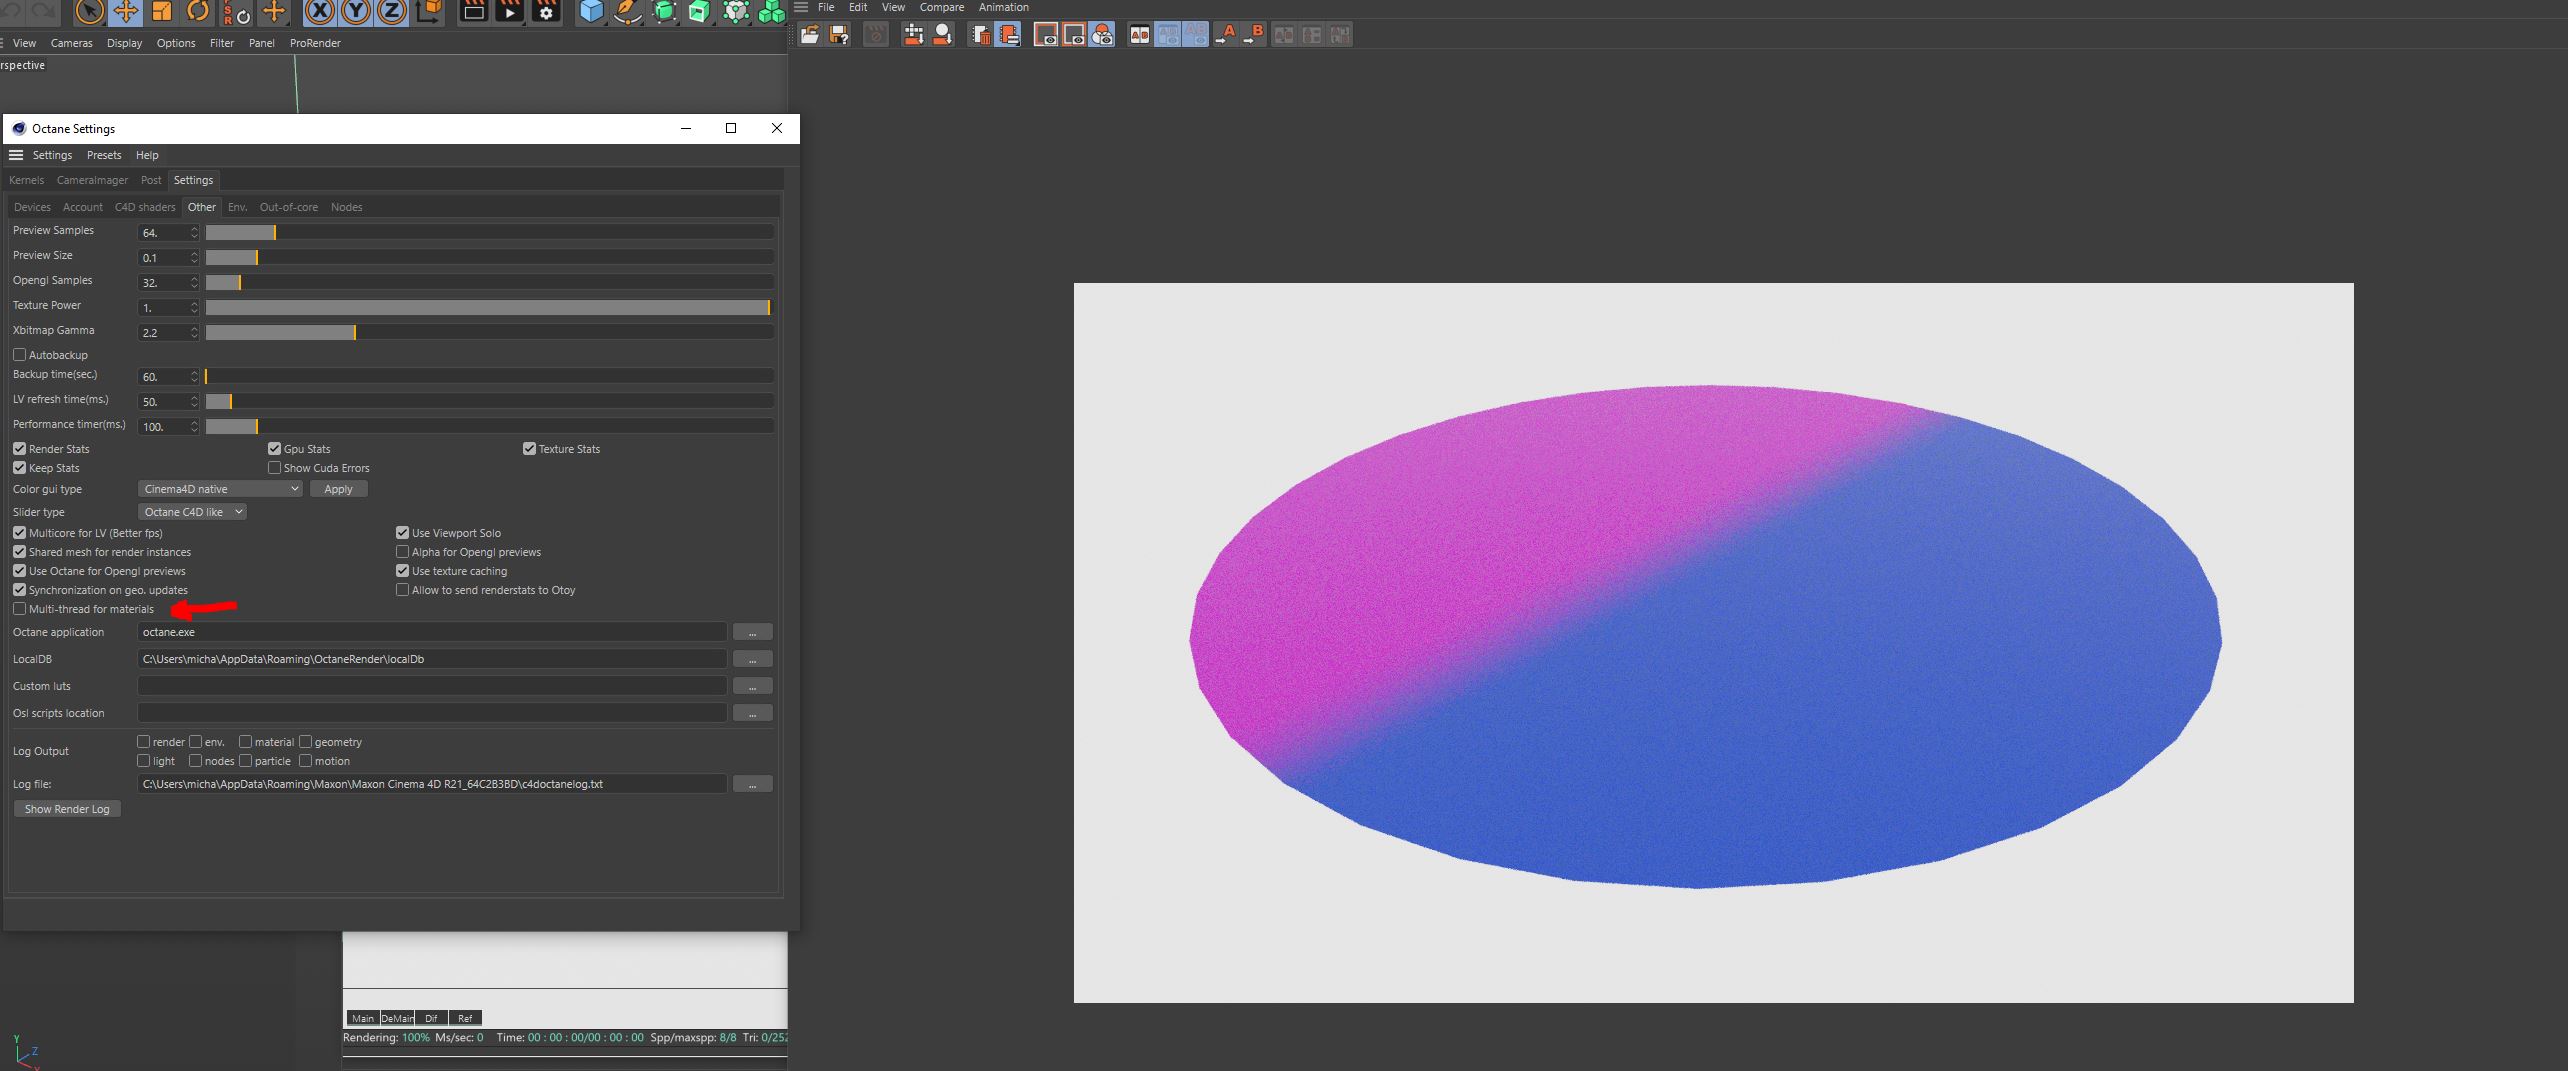Open Picture Viewer hamburger menu icon
The image size is (2568, 1071).
pos(801,7)
